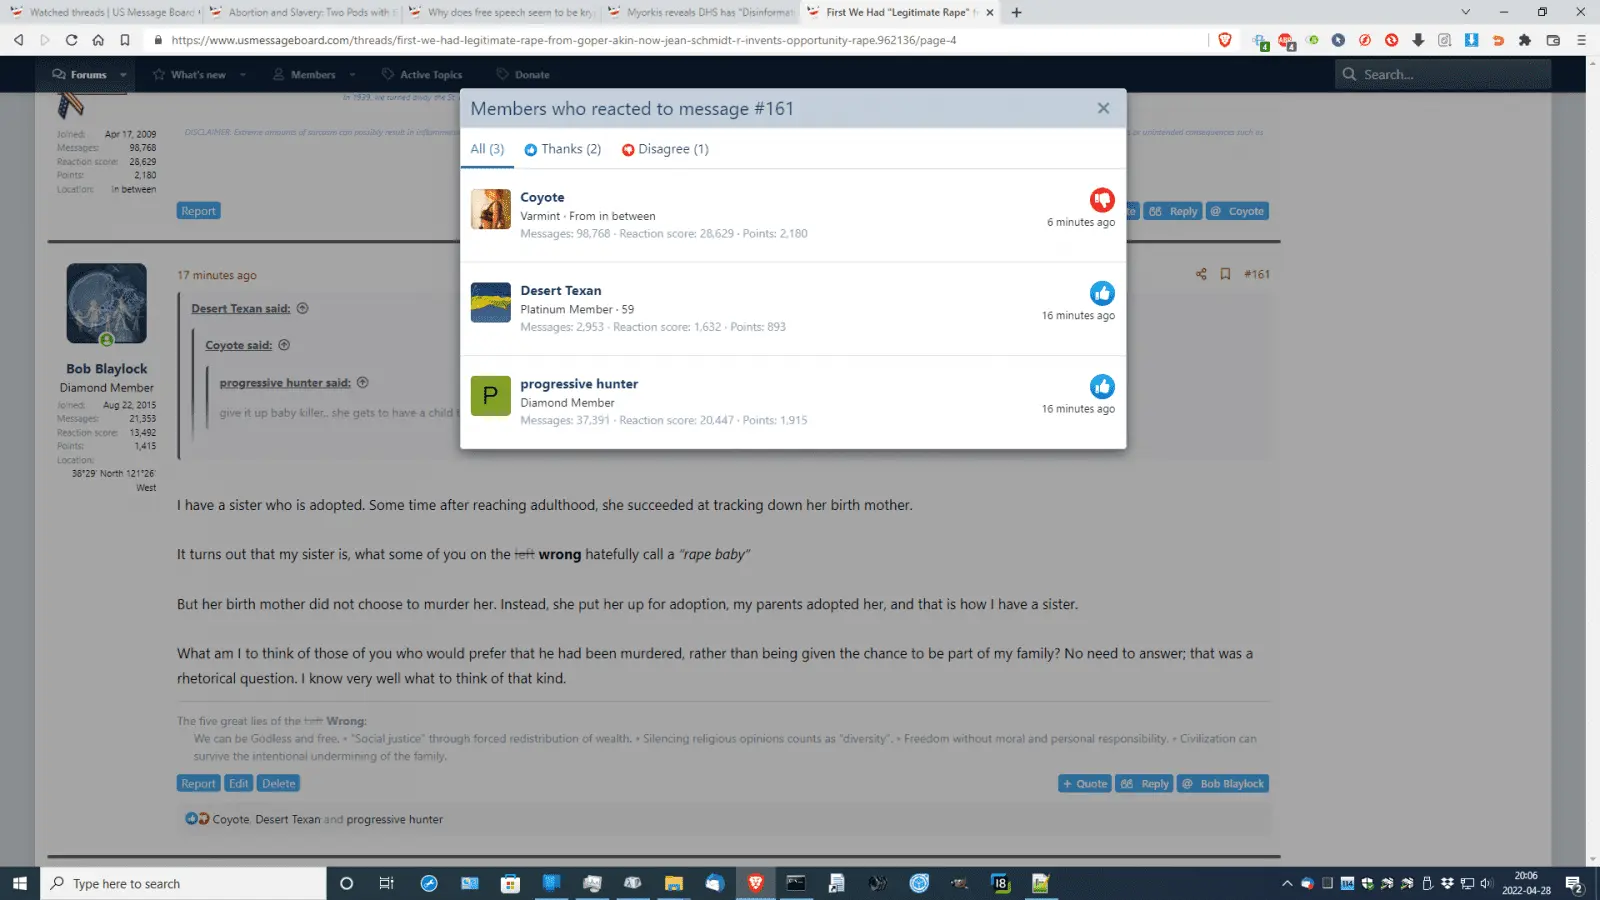Open Bob Blaylock's avatar image
This screenshot has height=900, width=1600.
pyautogui.click(x=106, y=303)
